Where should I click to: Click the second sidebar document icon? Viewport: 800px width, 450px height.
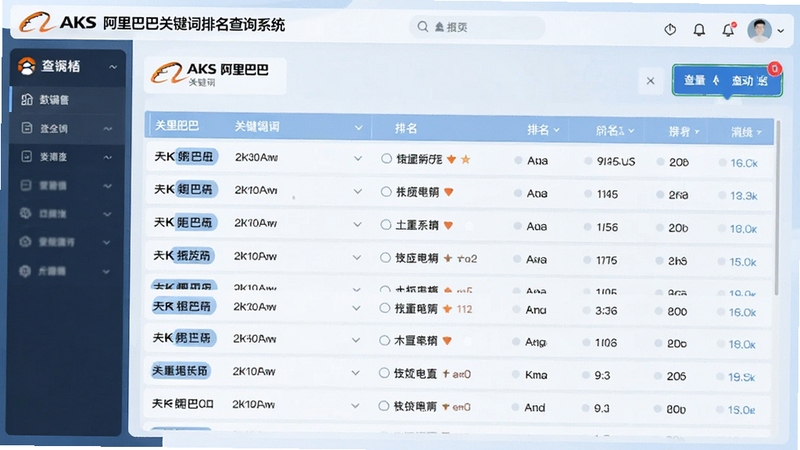27,128
